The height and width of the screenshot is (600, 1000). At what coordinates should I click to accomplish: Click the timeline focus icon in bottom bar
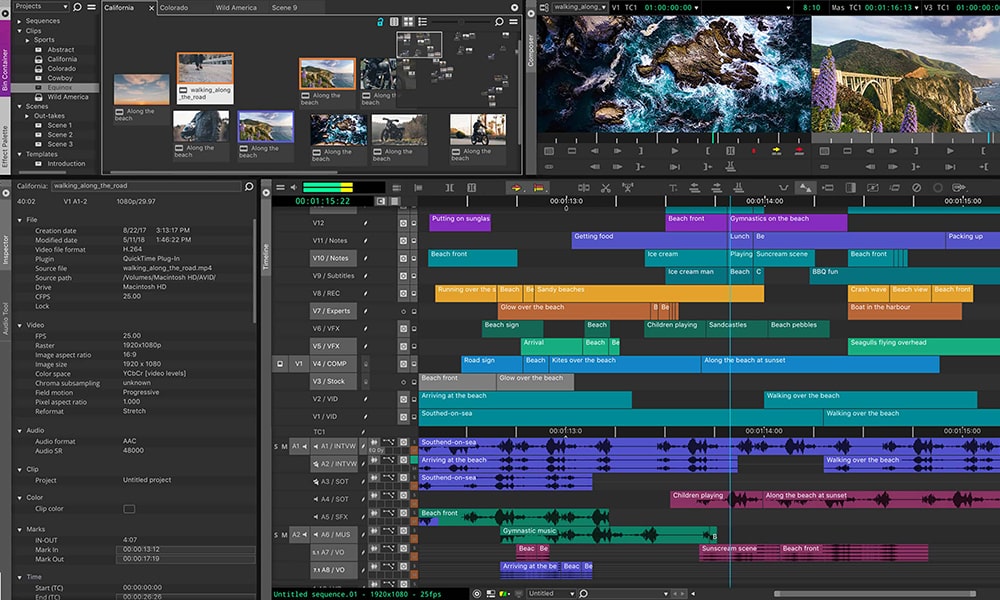pyautogui.click(x=476, y=594)
